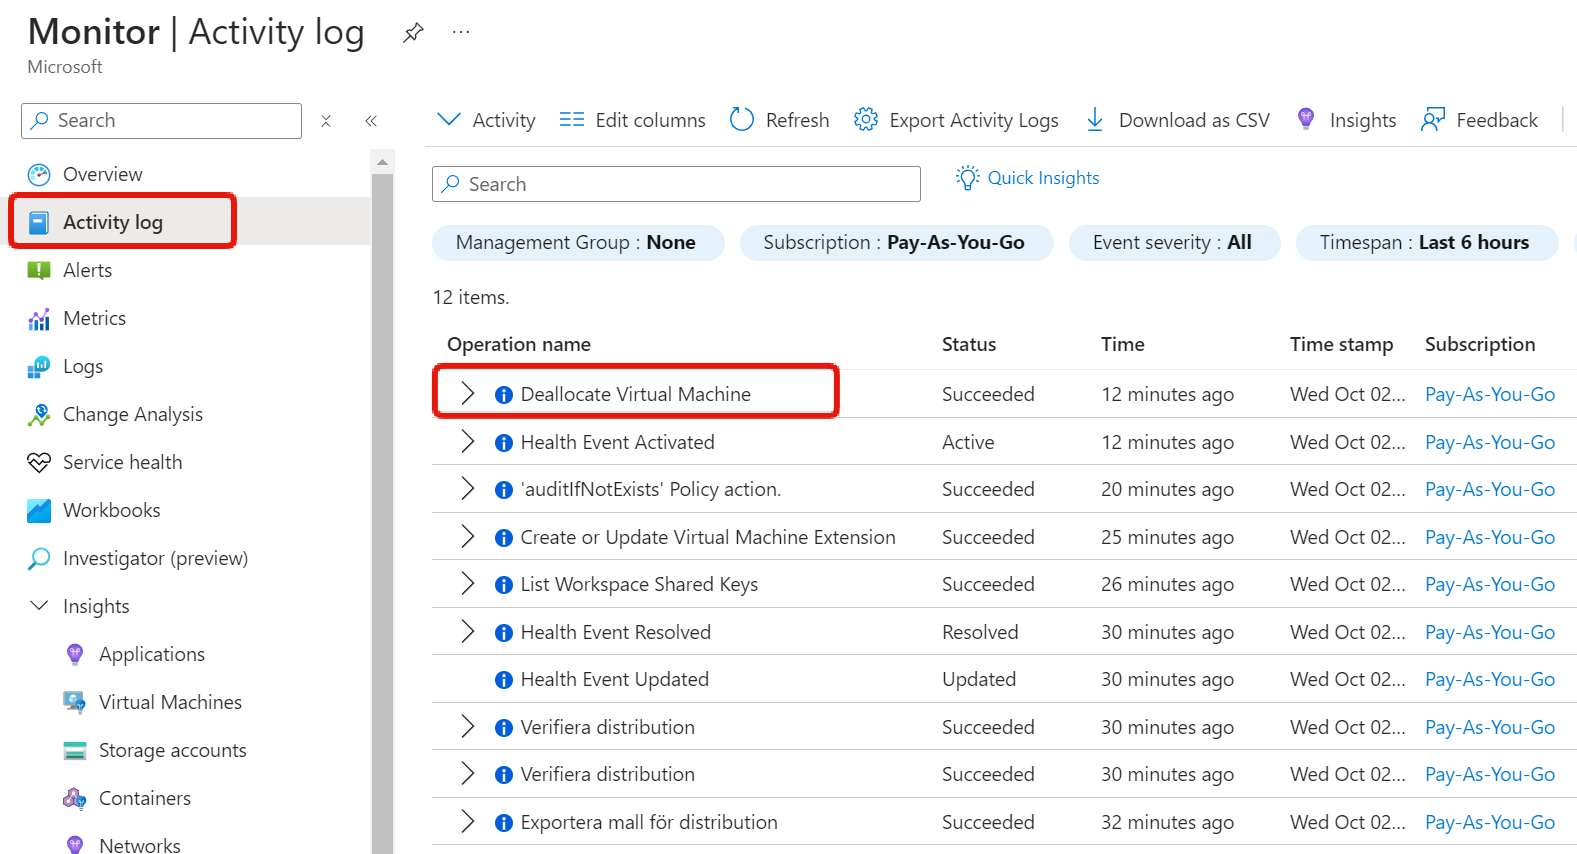Refresh the activity log

click(x=779, y=120)
